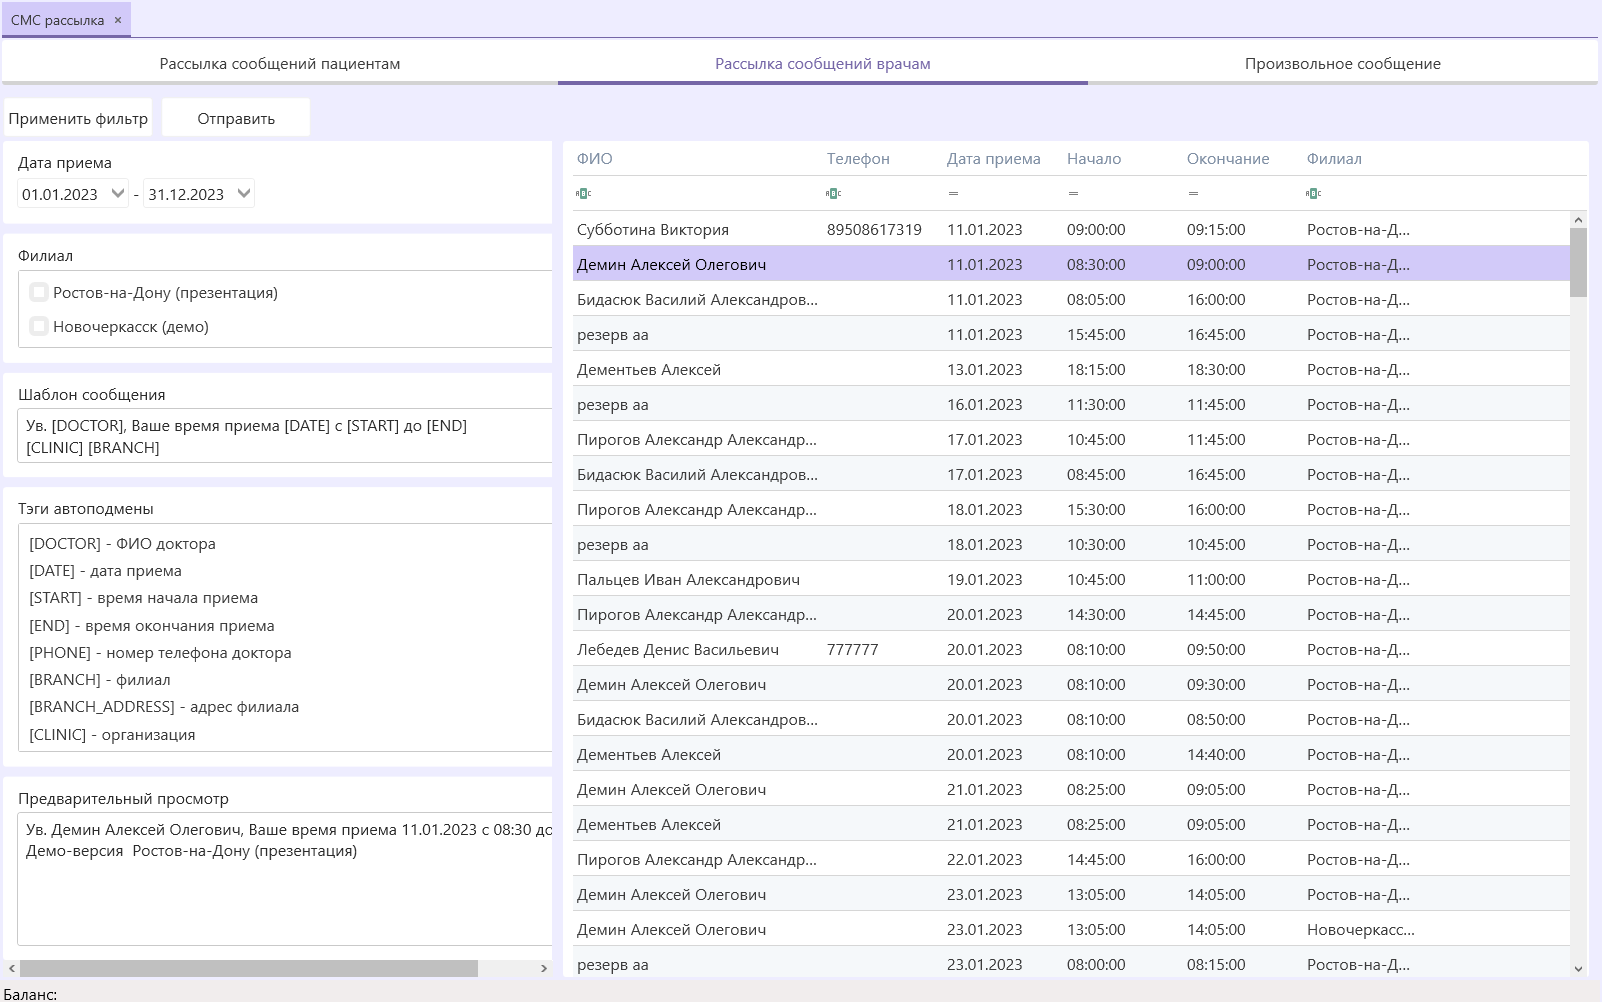Screen dimensions: 1602x1002
Task: Click the table vertical scrollbar thumb
Action: [1578, 262]
